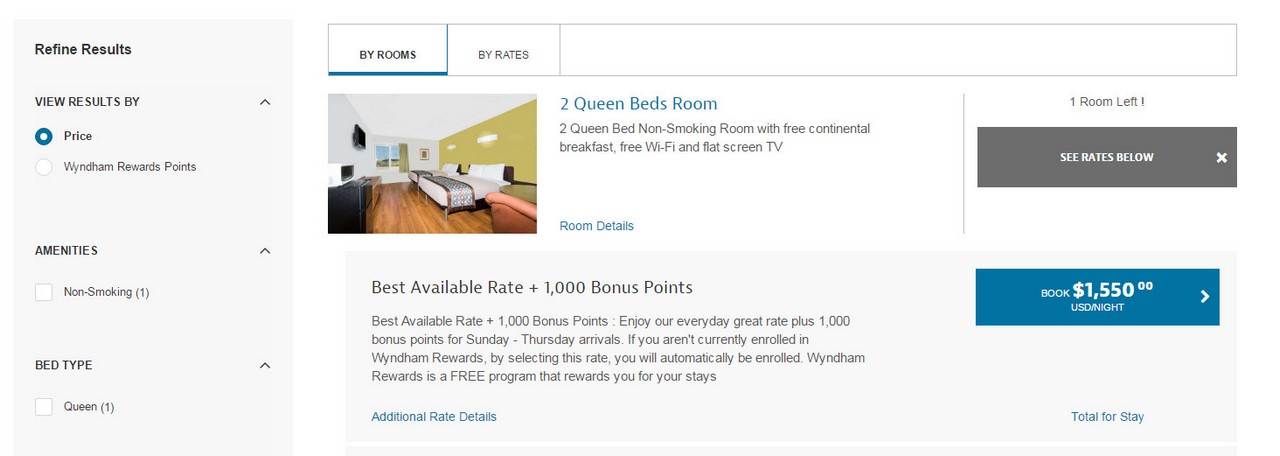The image size is (1280, 456).
Task: Open Additional Rate Details link
Action: [433, 417]
